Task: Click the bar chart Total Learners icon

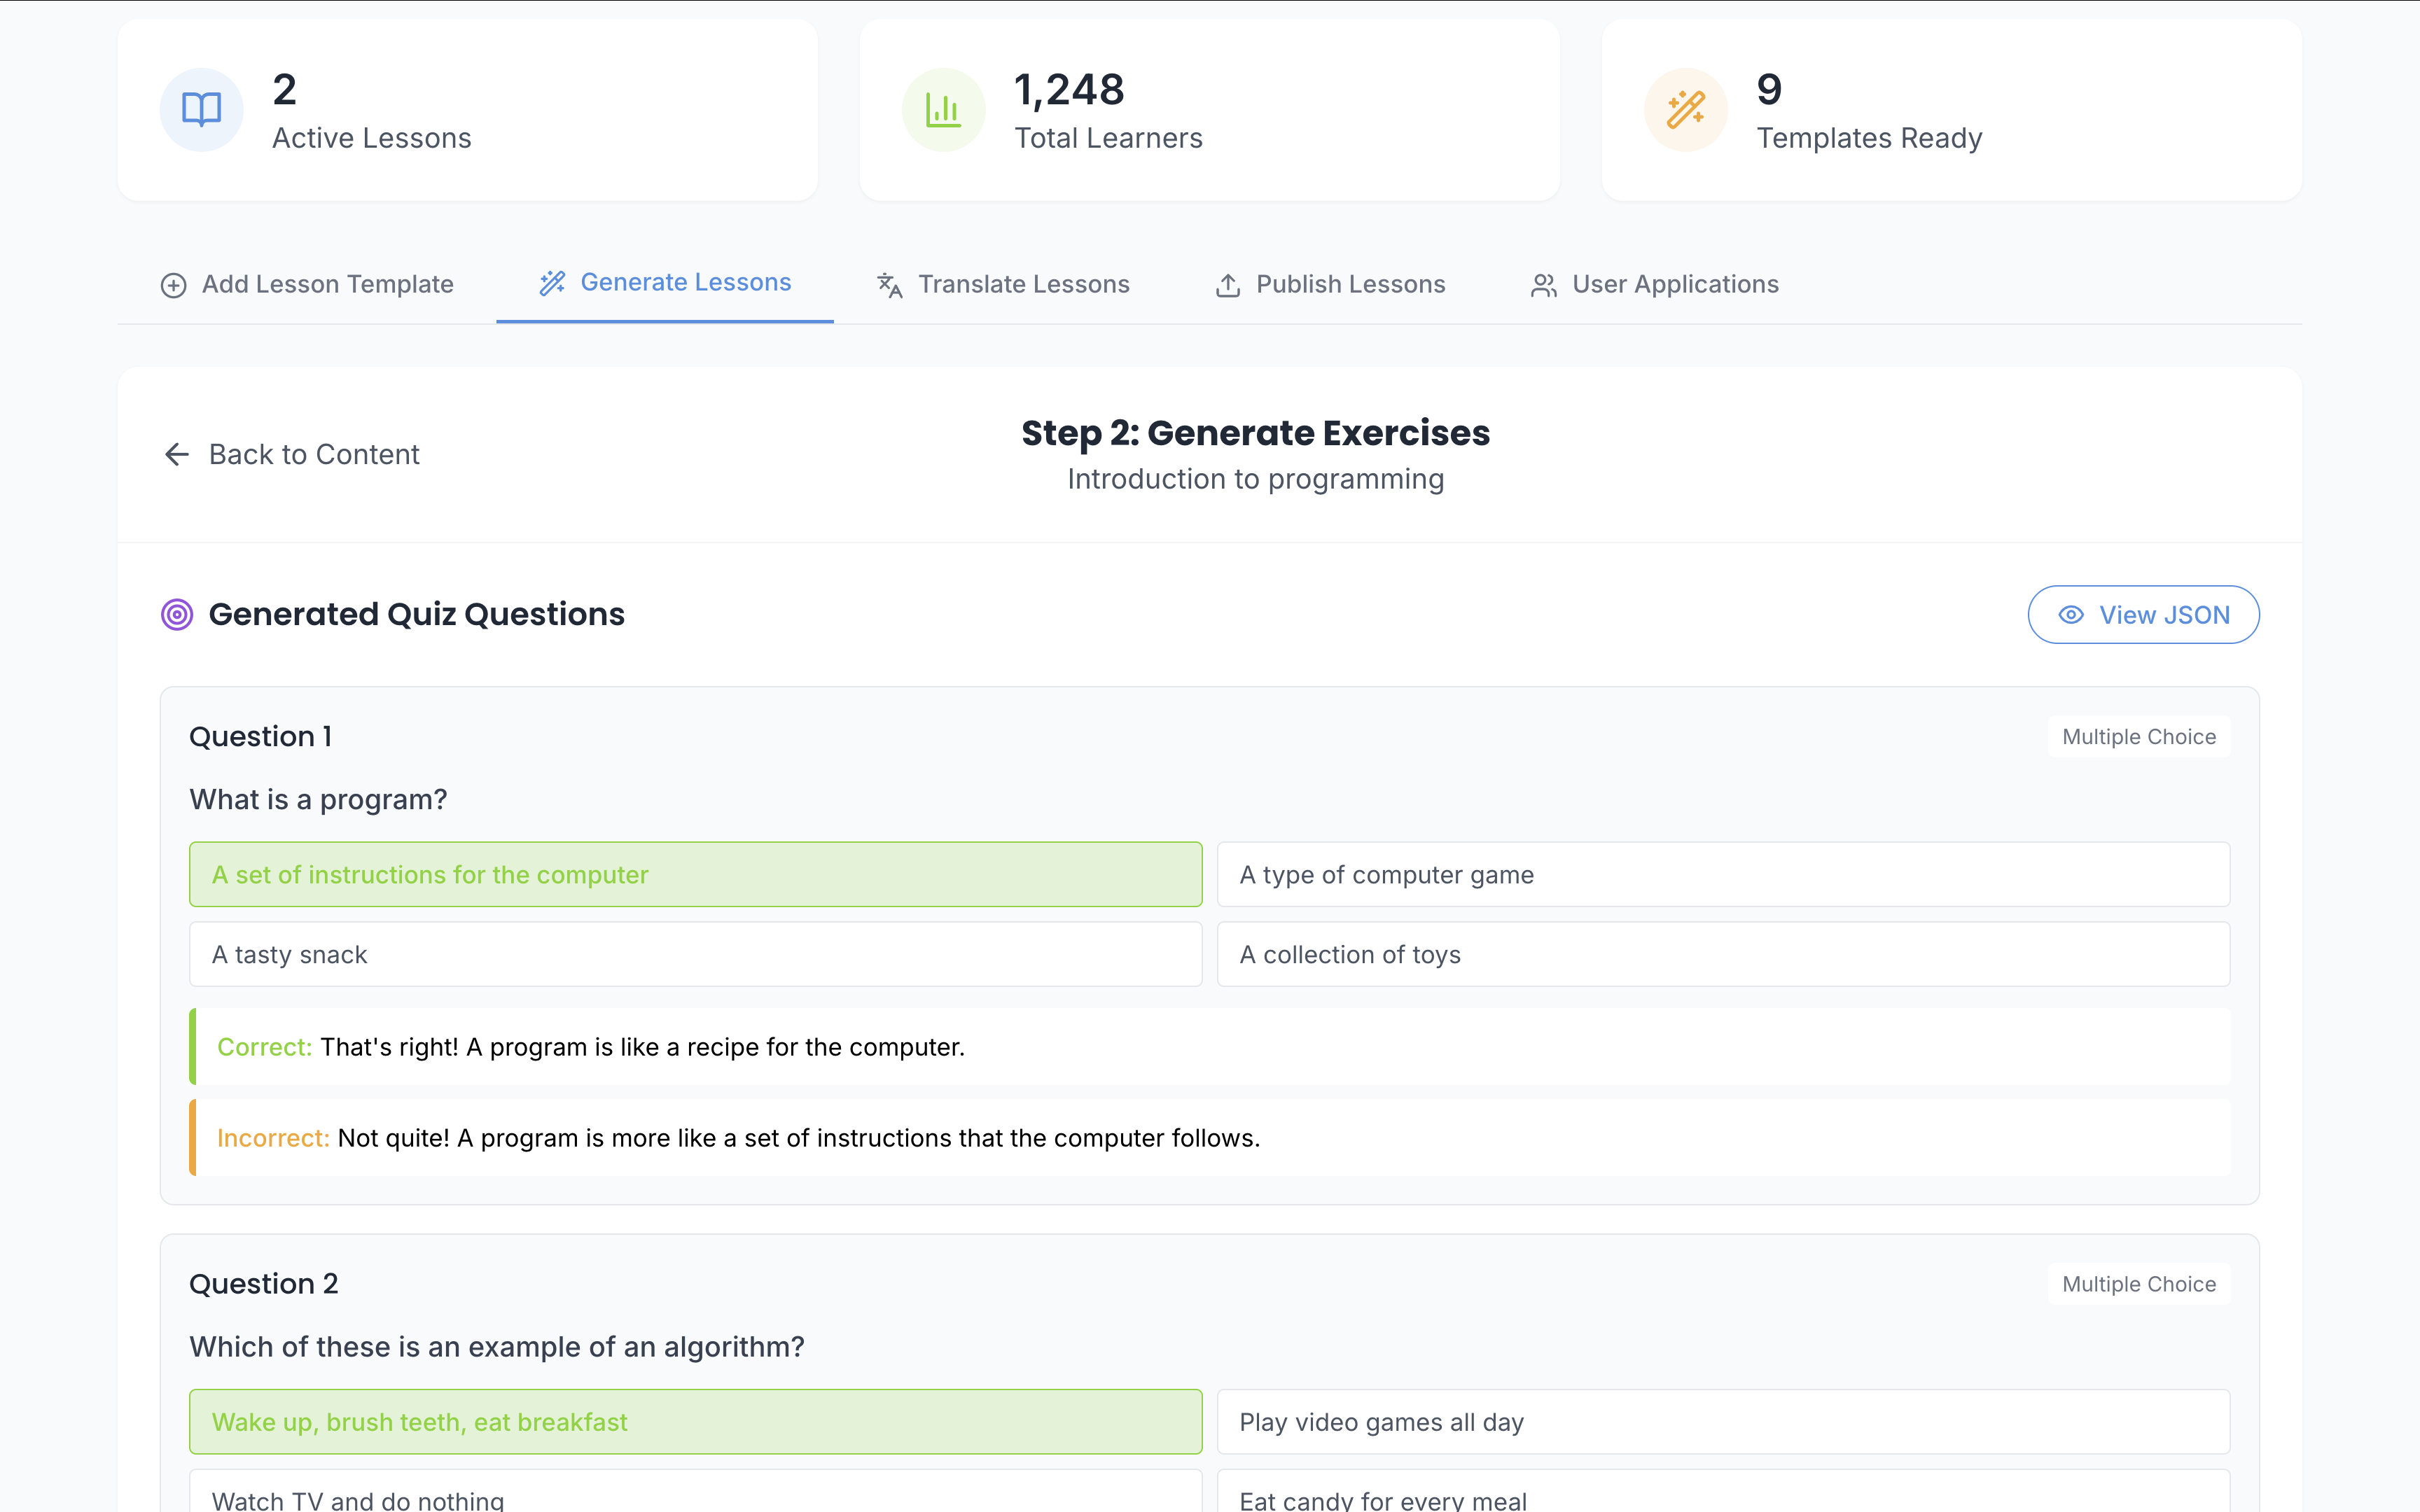Action: coord(943,110)
